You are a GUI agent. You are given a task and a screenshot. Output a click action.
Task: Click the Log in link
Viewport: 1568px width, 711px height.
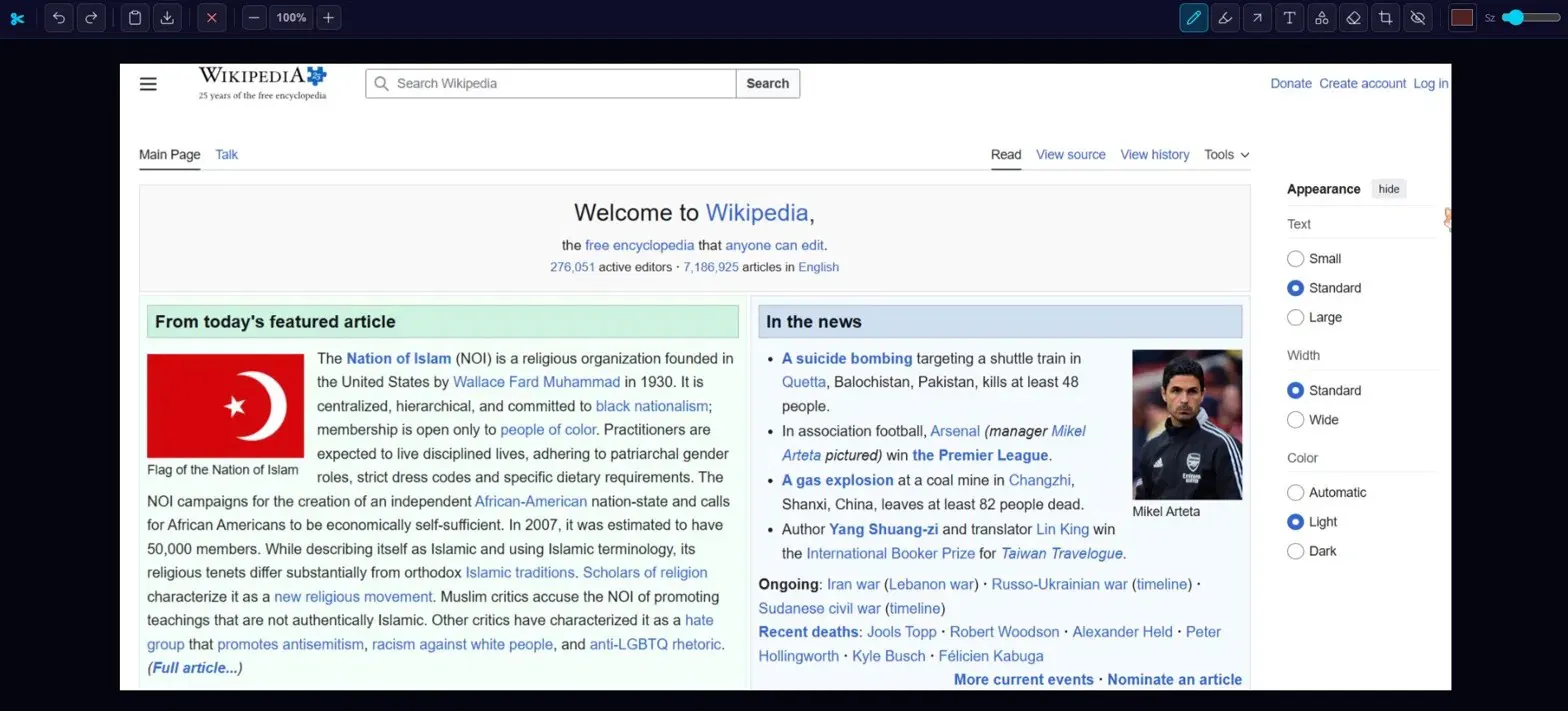1430,84
